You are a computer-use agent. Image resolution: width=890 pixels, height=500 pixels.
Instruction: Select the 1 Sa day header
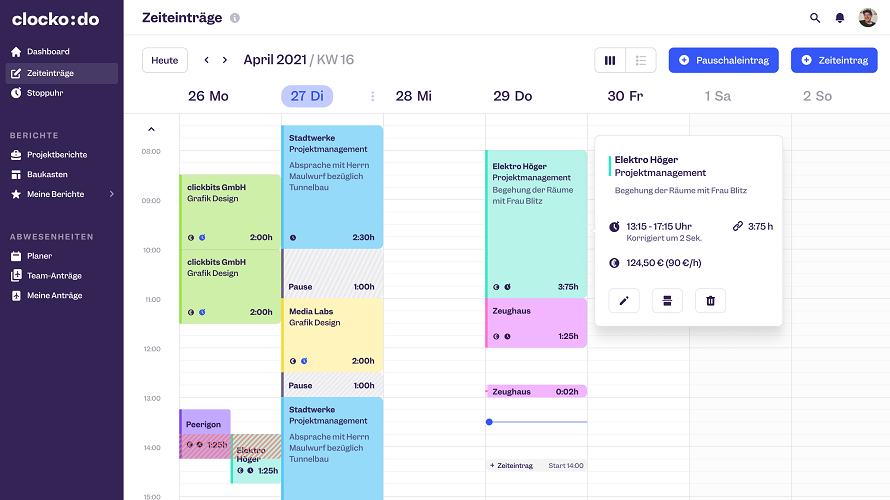(x=717, y=96)
